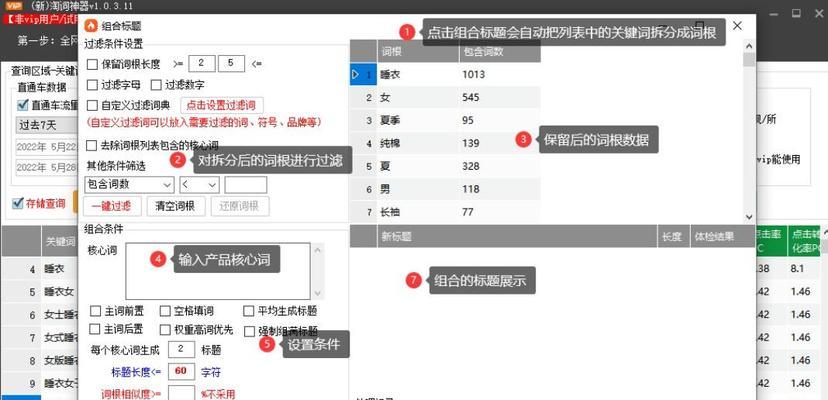Enable 主词前置 checkbox
828x400 pixels.
click(x=96, y=311)
